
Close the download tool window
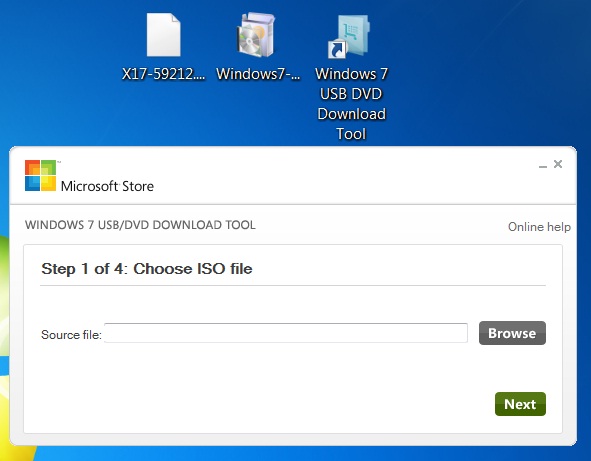[558, 164]
